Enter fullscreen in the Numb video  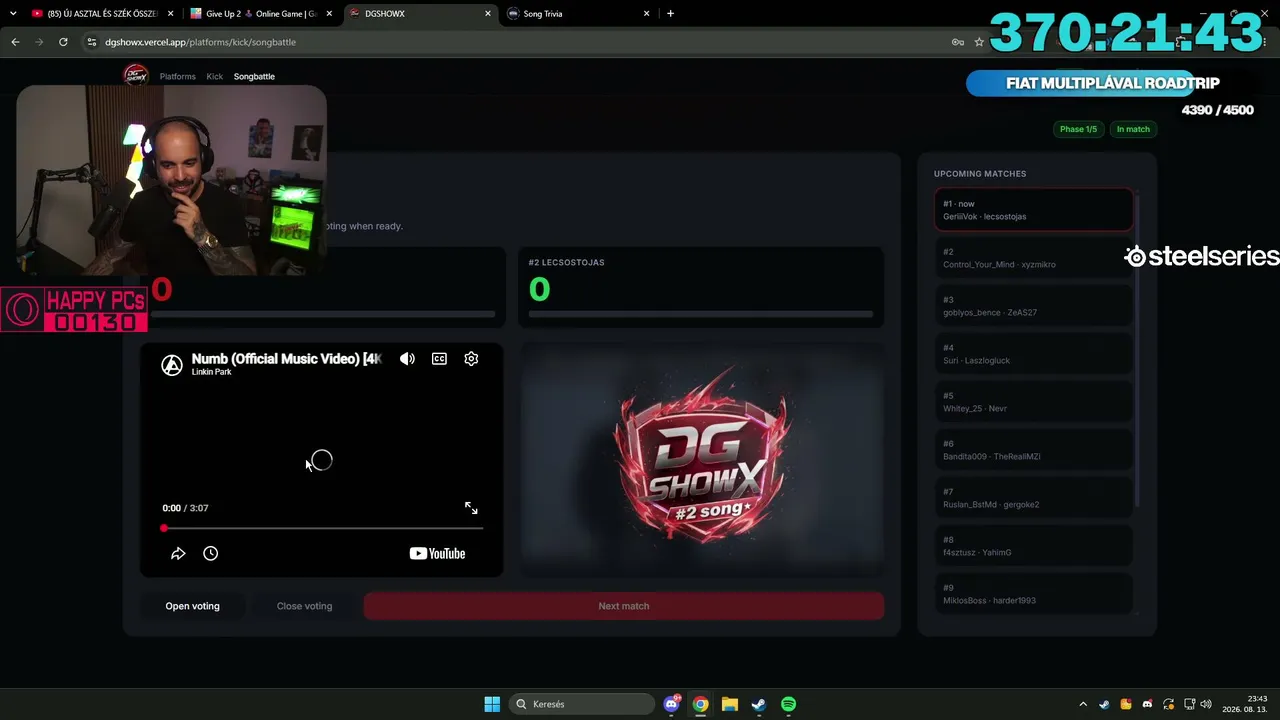tap(471, 508)
